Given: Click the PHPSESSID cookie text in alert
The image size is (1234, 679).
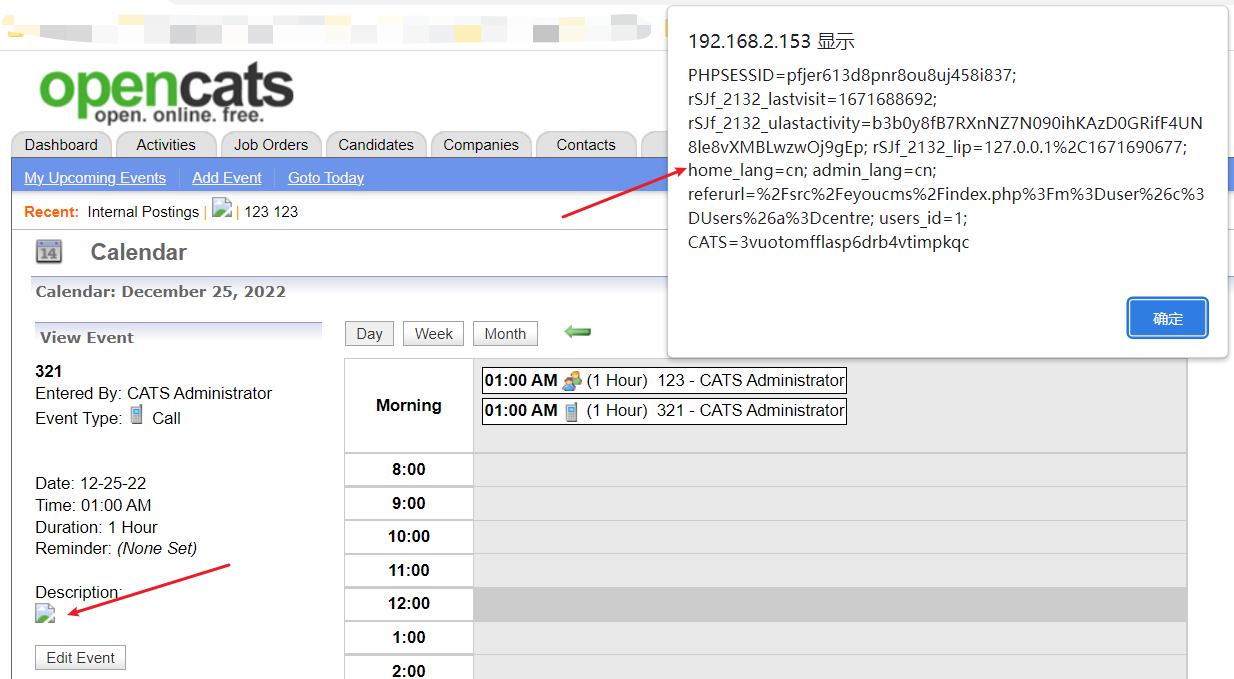Looking at the screenshot, I should [x=852, y=75].
